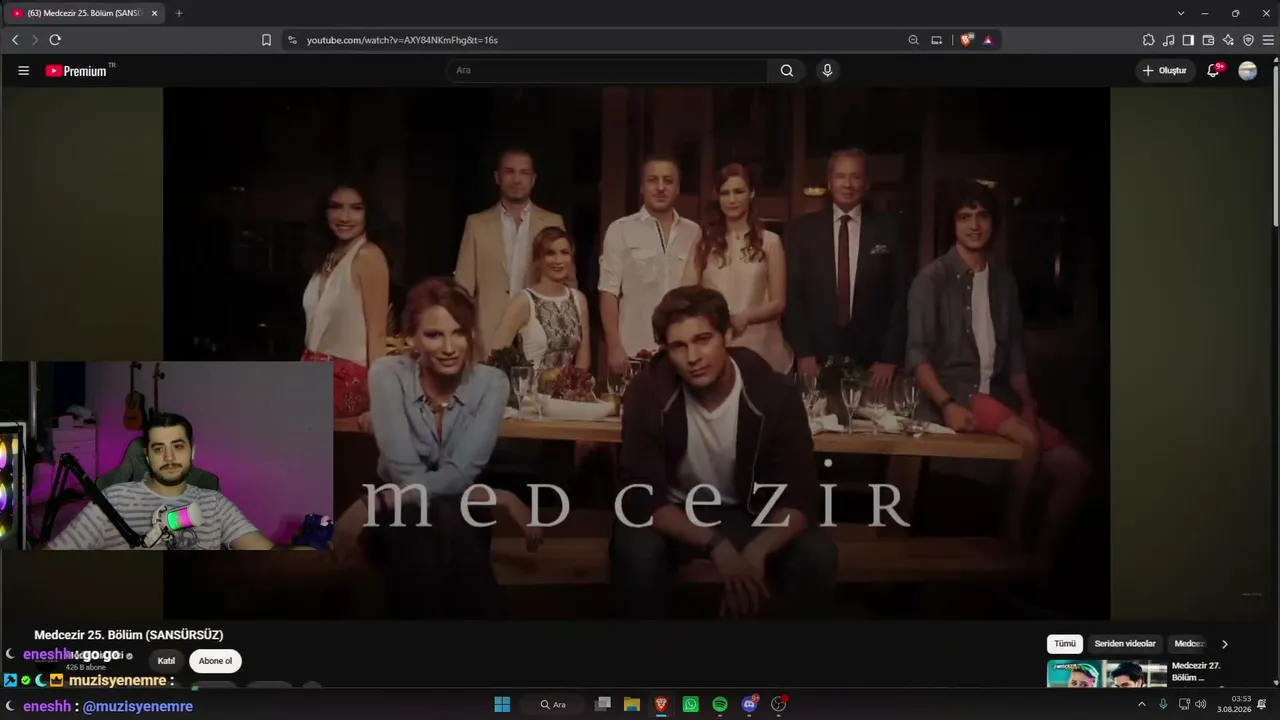
Task: Open WhatsApp from the taskbar
Action: 690,704
